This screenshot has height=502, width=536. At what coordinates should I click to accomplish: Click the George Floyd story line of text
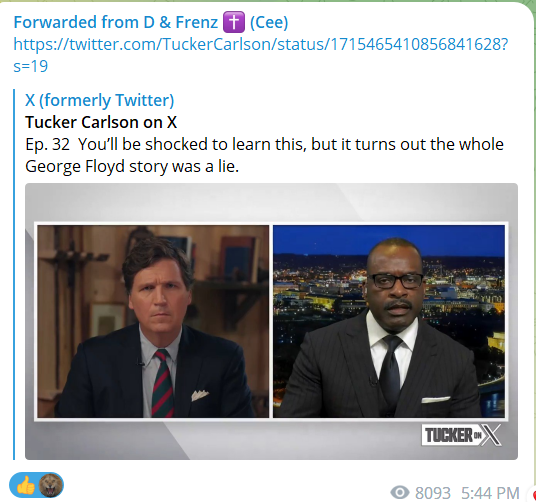(x=132, y=166)
